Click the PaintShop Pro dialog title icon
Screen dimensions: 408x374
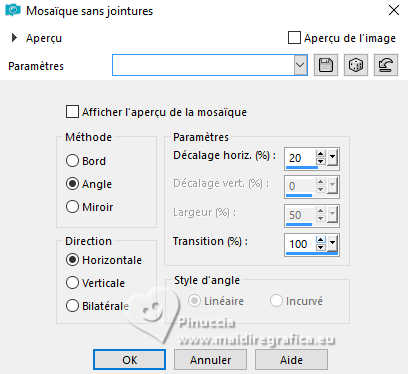(x=13, y=10)
